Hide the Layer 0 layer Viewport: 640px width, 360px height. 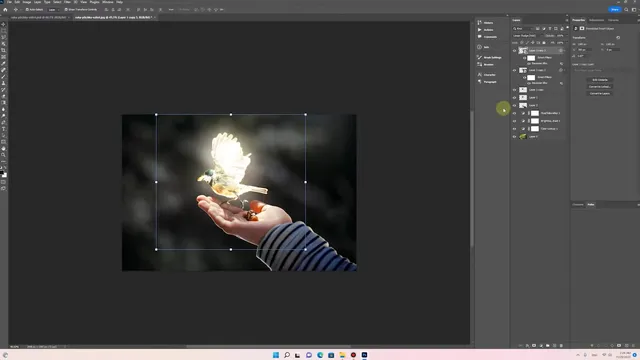pyautogui.click(x=514, y=137)
